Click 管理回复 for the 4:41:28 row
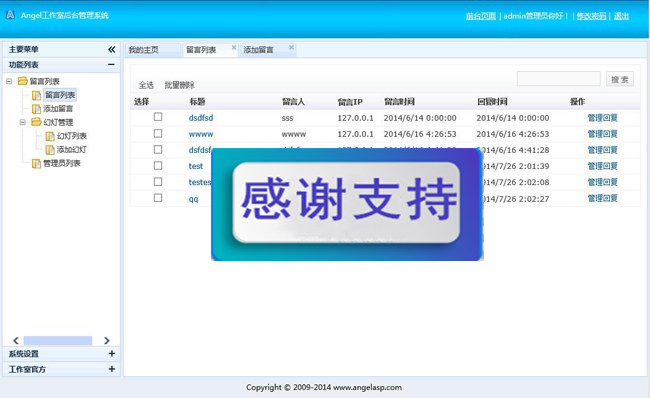Image resolution: width=650 pixels, height=398 pixels. [x=602, y=150]
